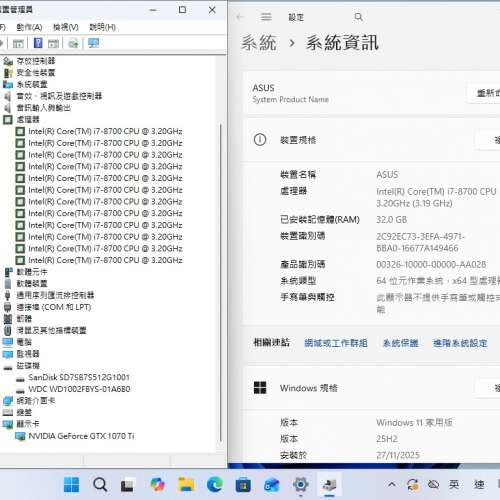Image resolution: width=500 pixels, height=500 pixels.
Task: Select the 存放控制器 category
Action: click(x=36, y=61)
